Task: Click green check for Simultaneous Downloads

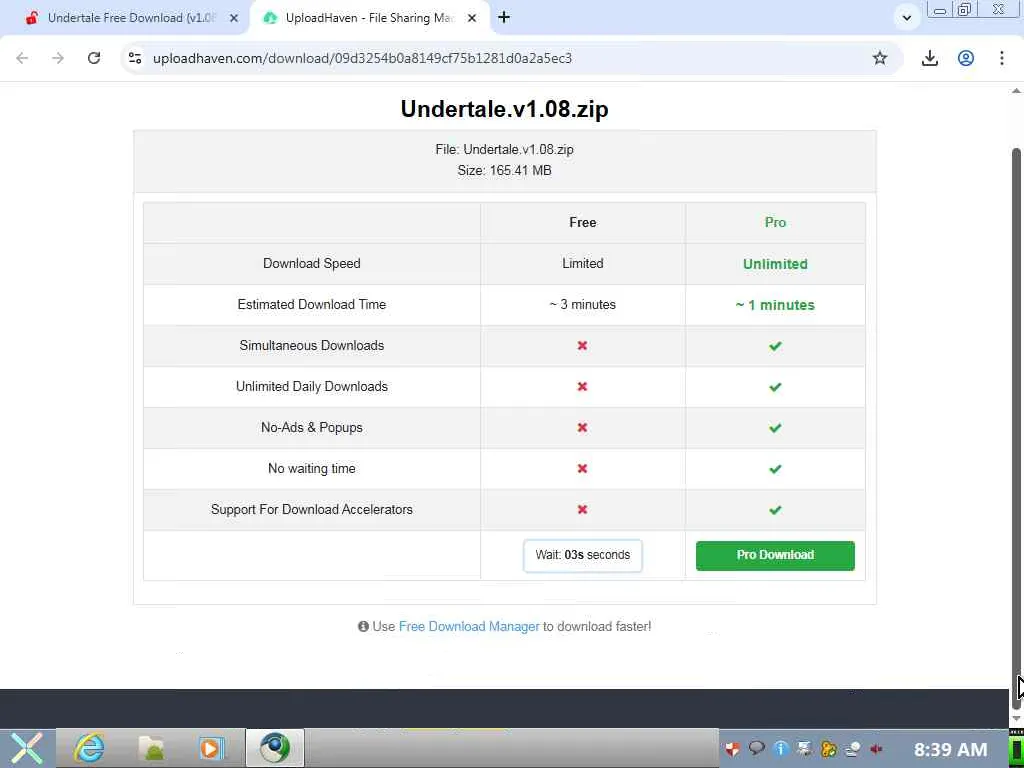Action: click(775, 346)
